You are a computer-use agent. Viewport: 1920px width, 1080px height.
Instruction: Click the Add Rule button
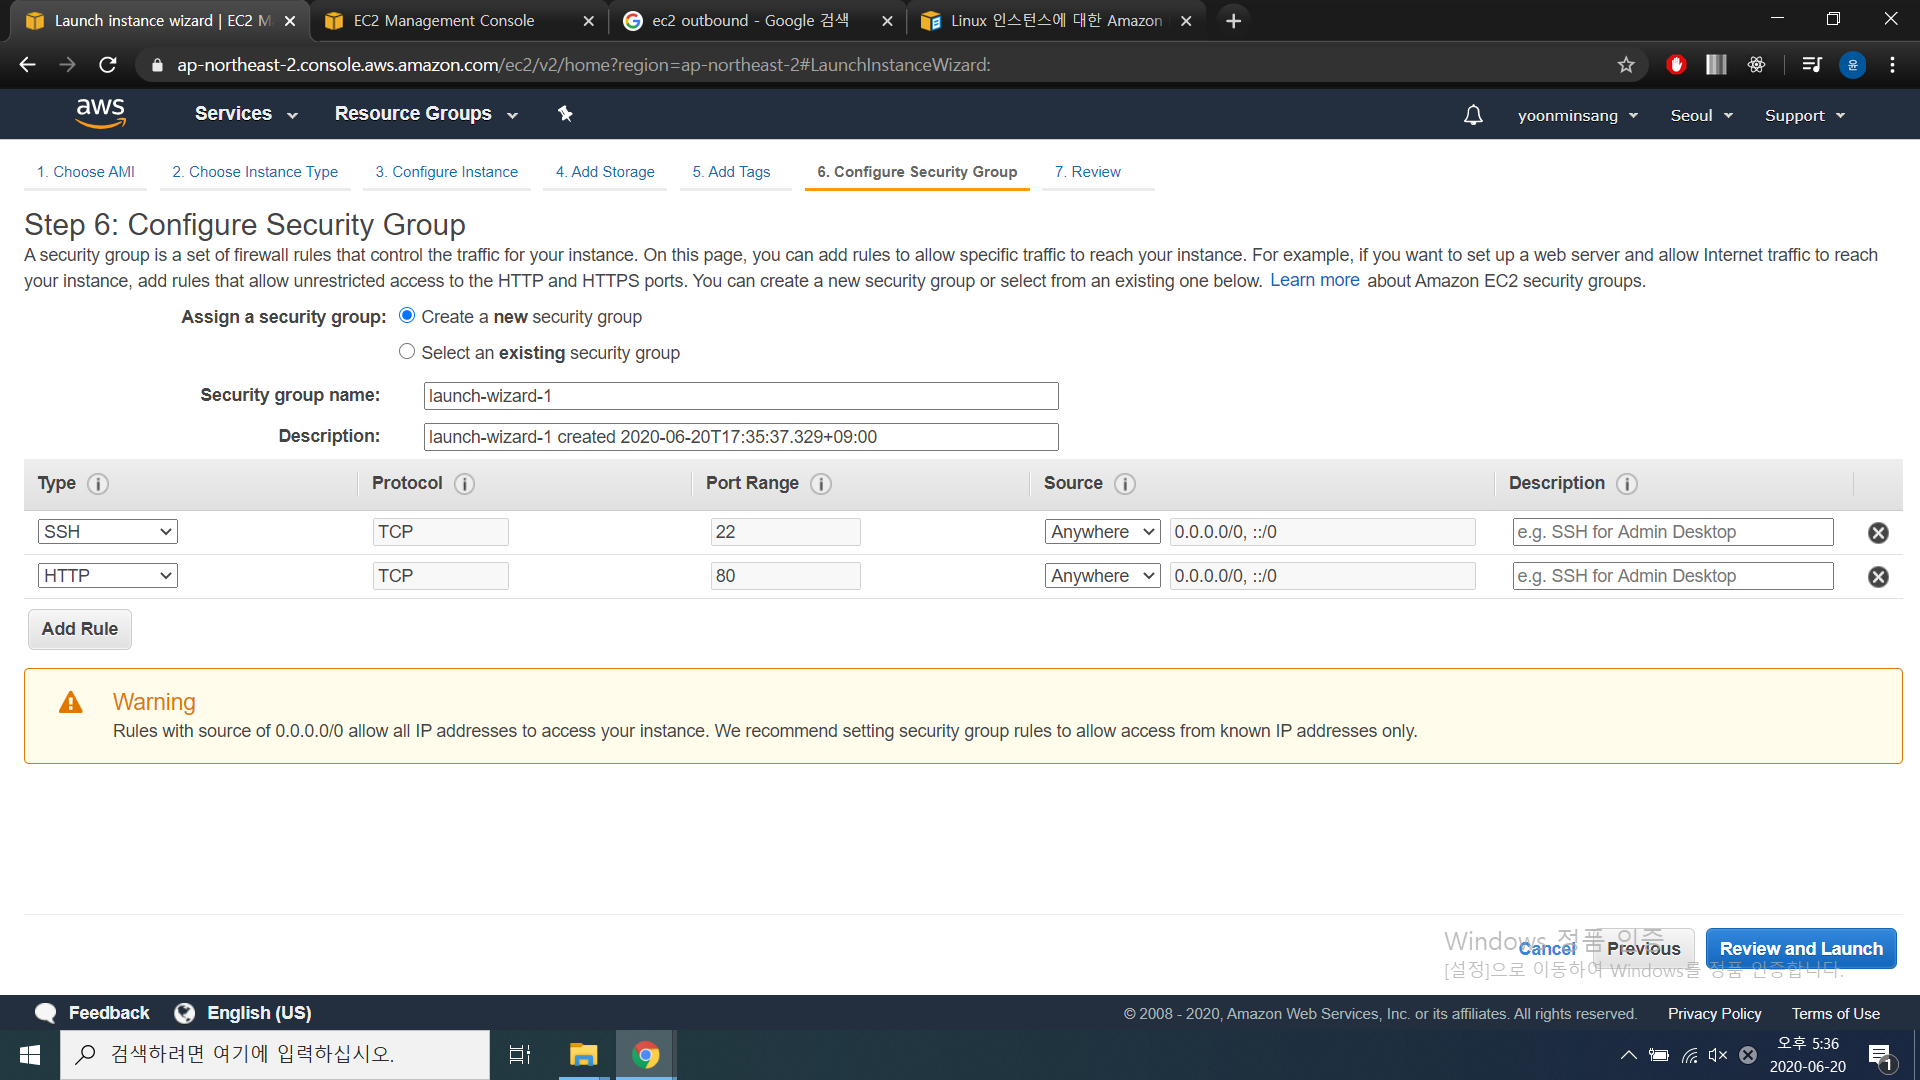pos(80,629)
